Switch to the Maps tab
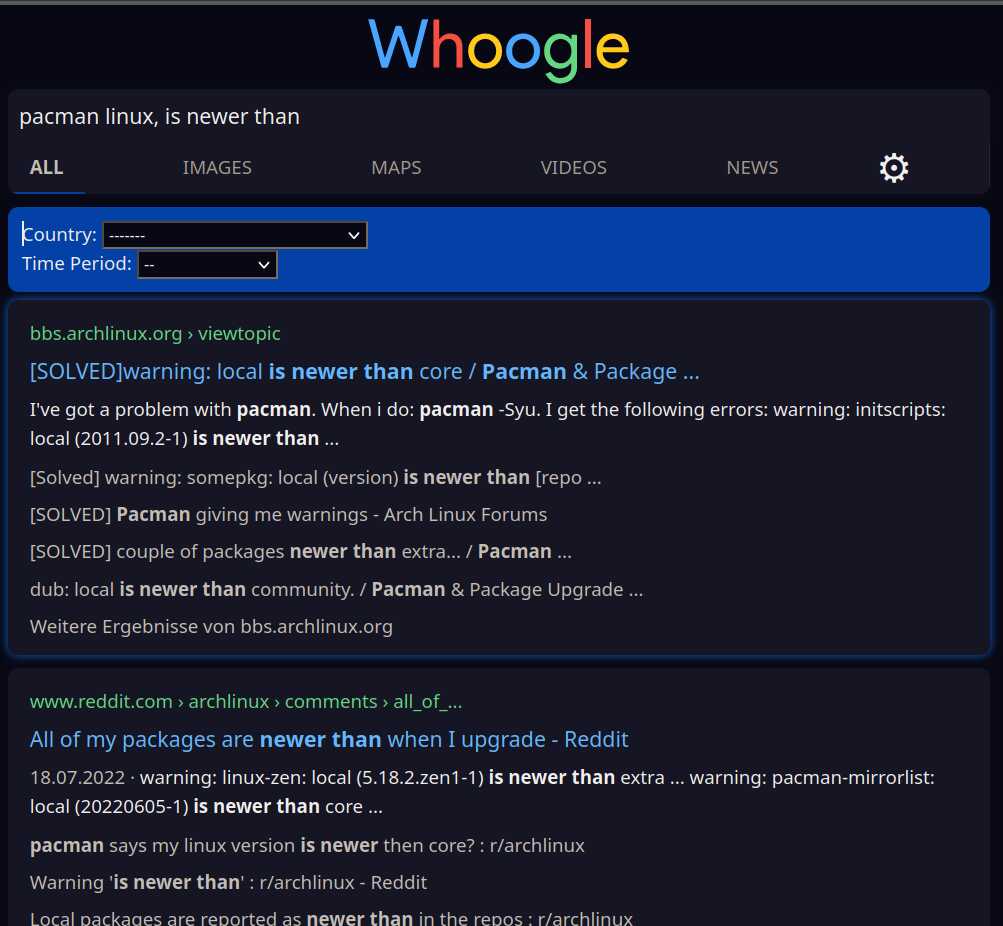Viewport: 1003px width, 926px height. click(396, 168)
